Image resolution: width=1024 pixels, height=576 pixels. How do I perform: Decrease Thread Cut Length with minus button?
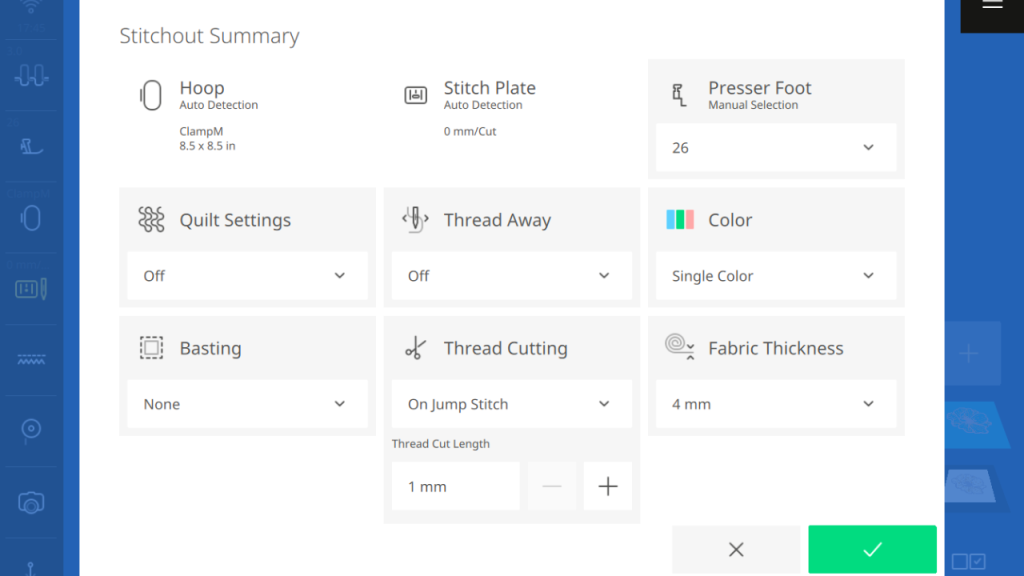coord(552,487)
